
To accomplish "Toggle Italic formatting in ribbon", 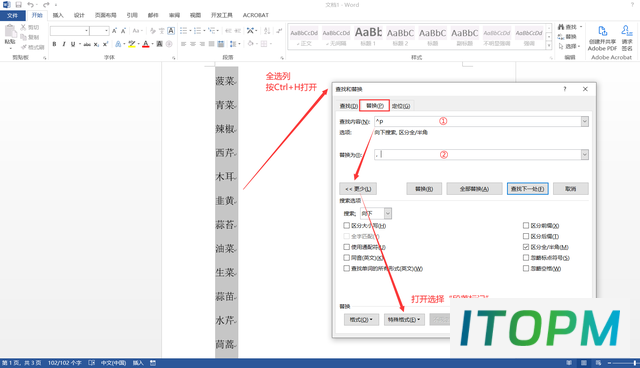I will [x=64, y=44].
